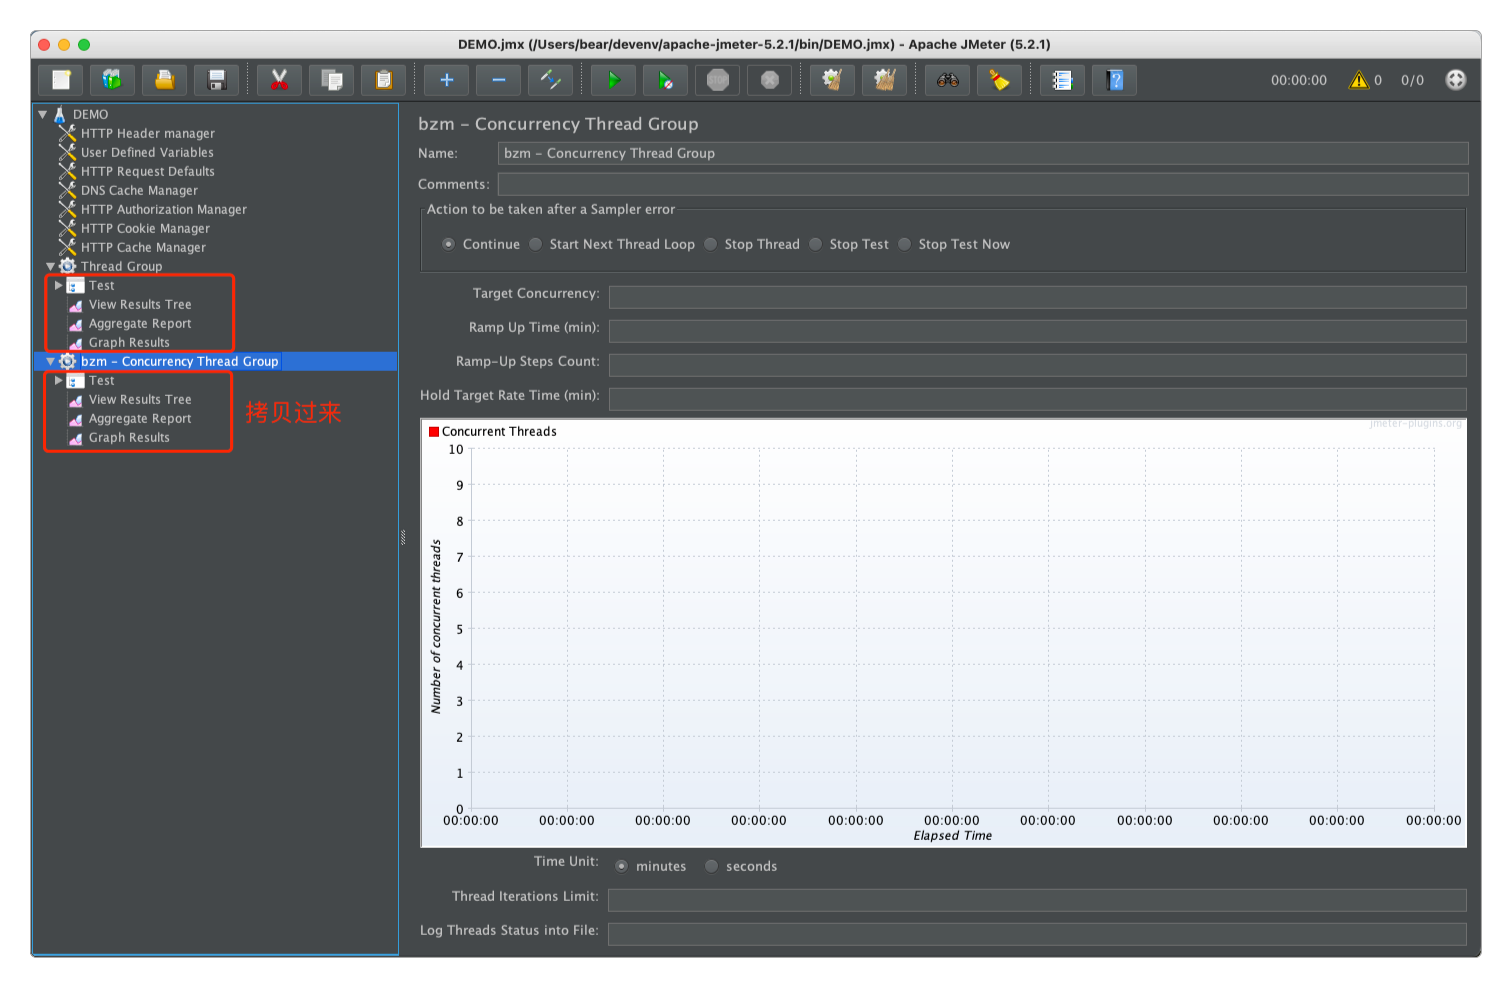Screen dimensions: 1512x988
Task: Click the Help question mark icon
Action: 1114,80
